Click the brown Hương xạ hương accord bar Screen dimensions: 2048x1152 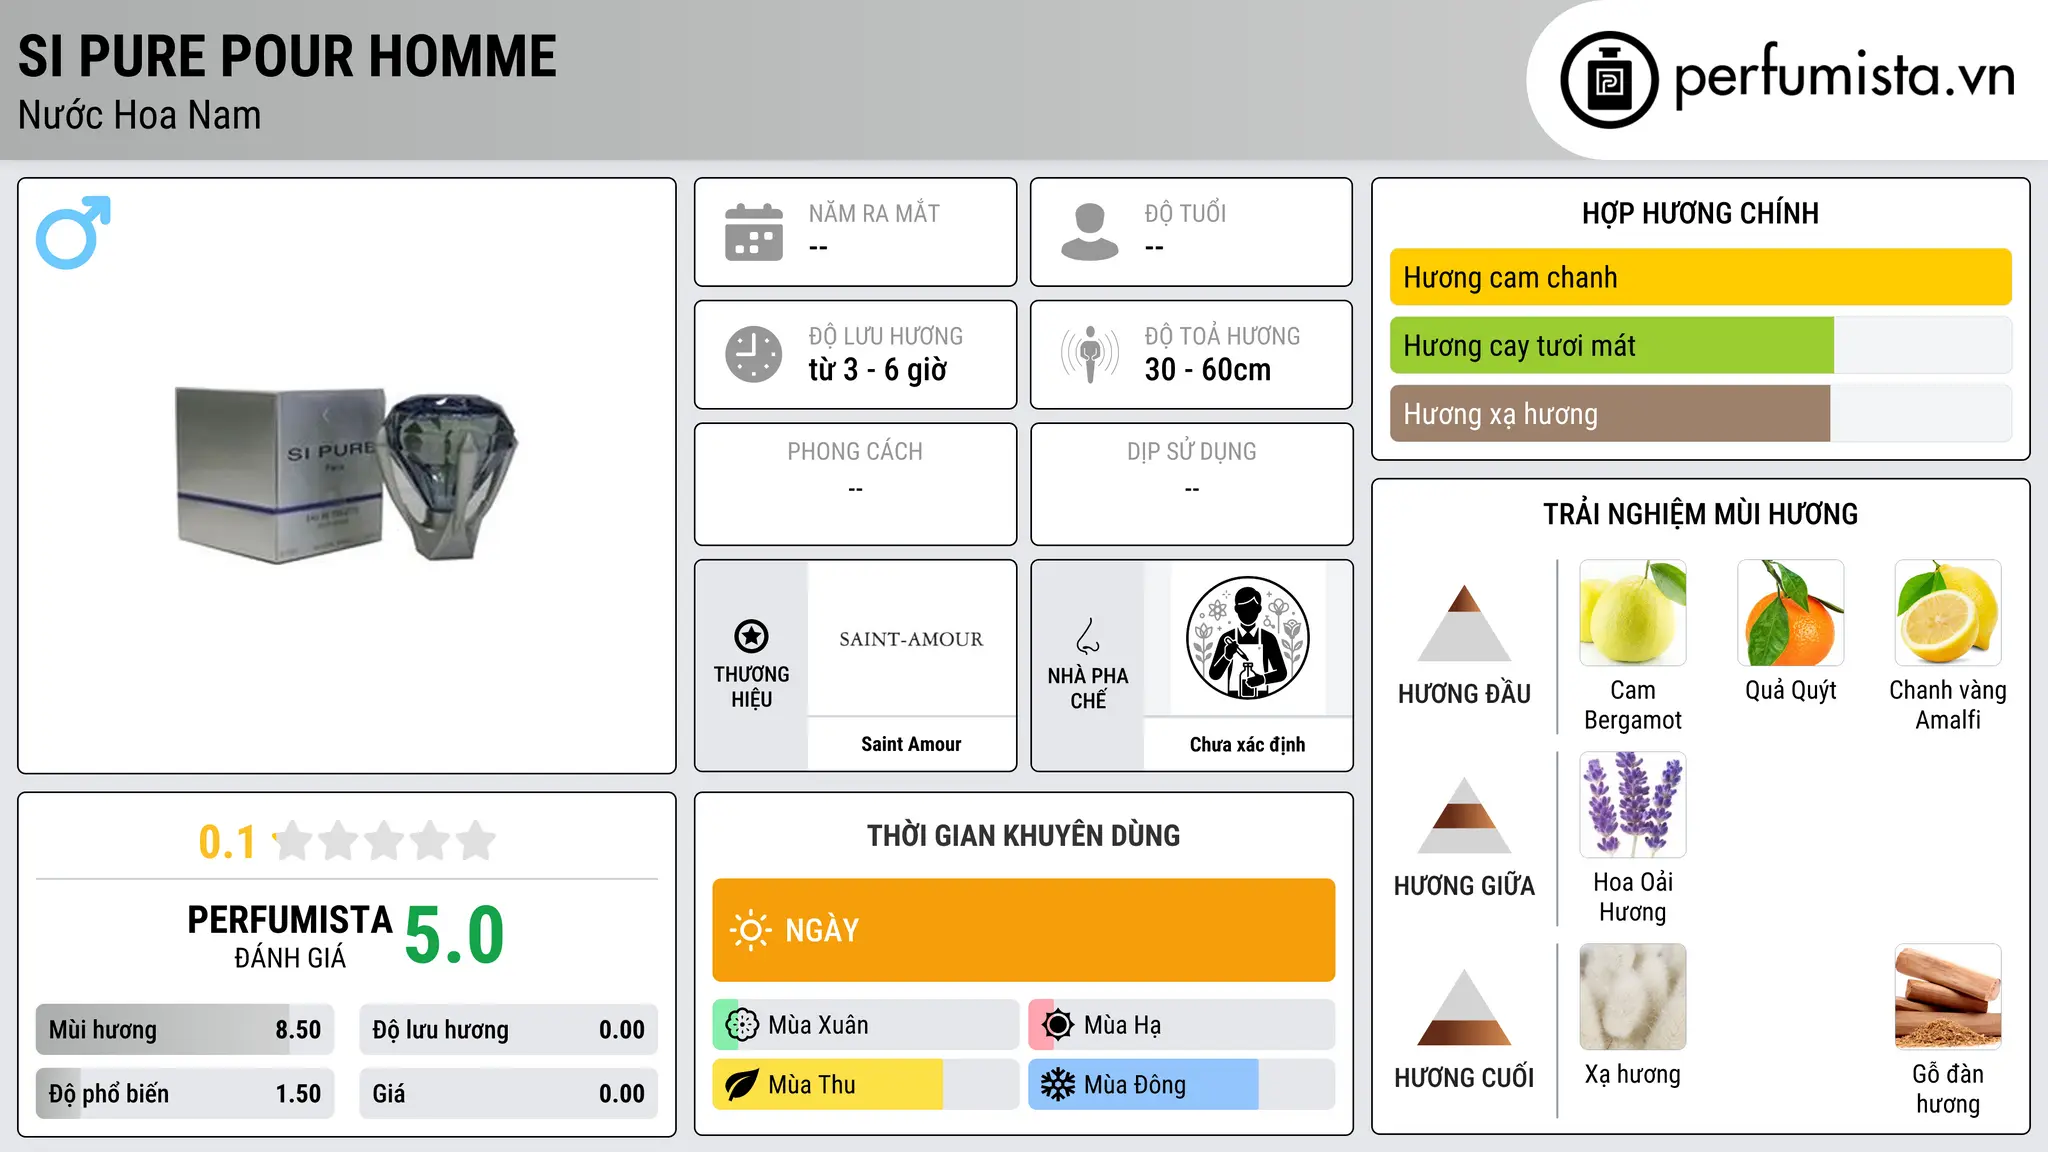tap(1701, 414)
